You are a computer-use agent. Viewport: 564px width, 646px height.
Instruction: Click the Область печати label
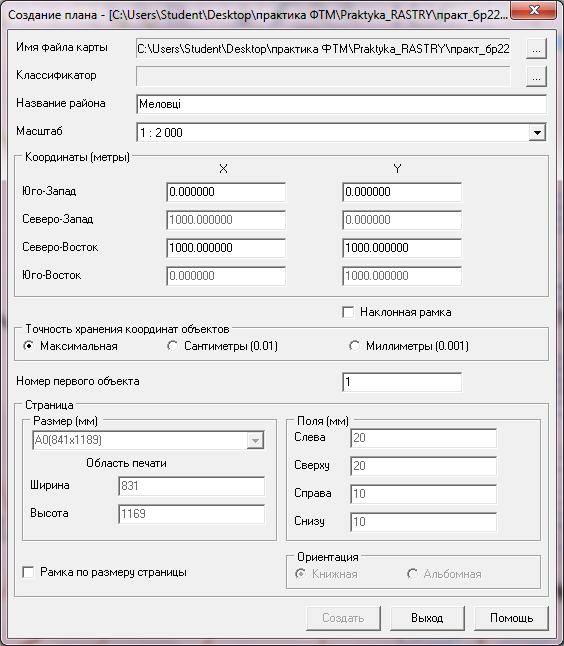pyautogui.click(x=126, y=463)
